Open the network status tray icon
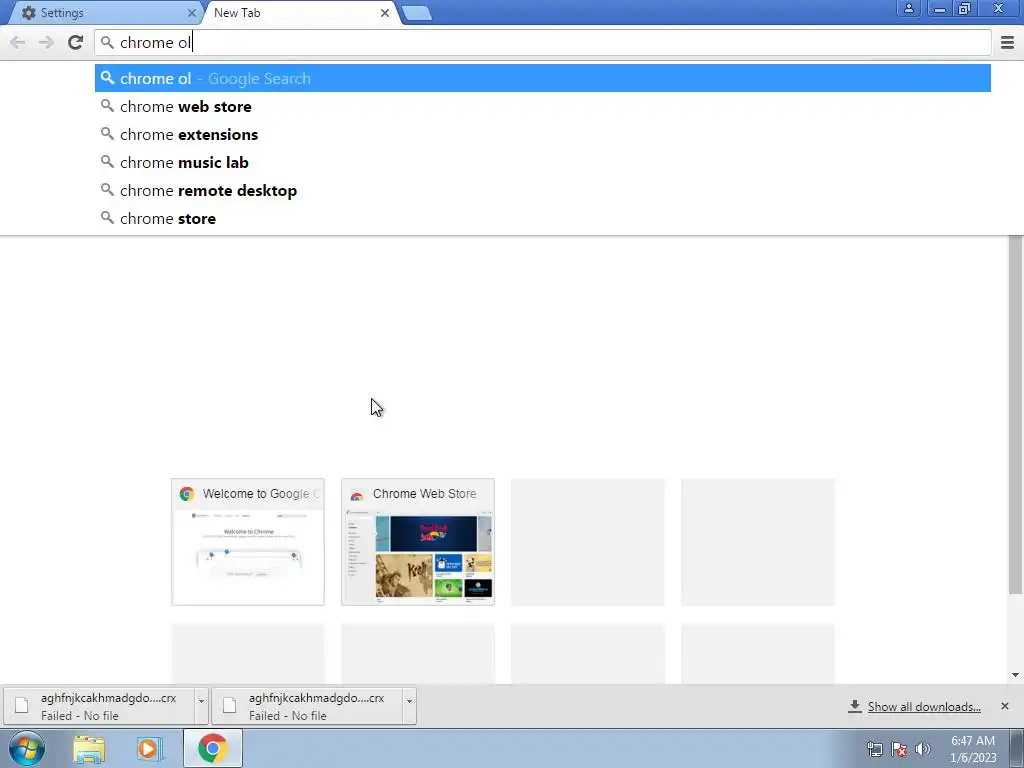 [874, 749]
